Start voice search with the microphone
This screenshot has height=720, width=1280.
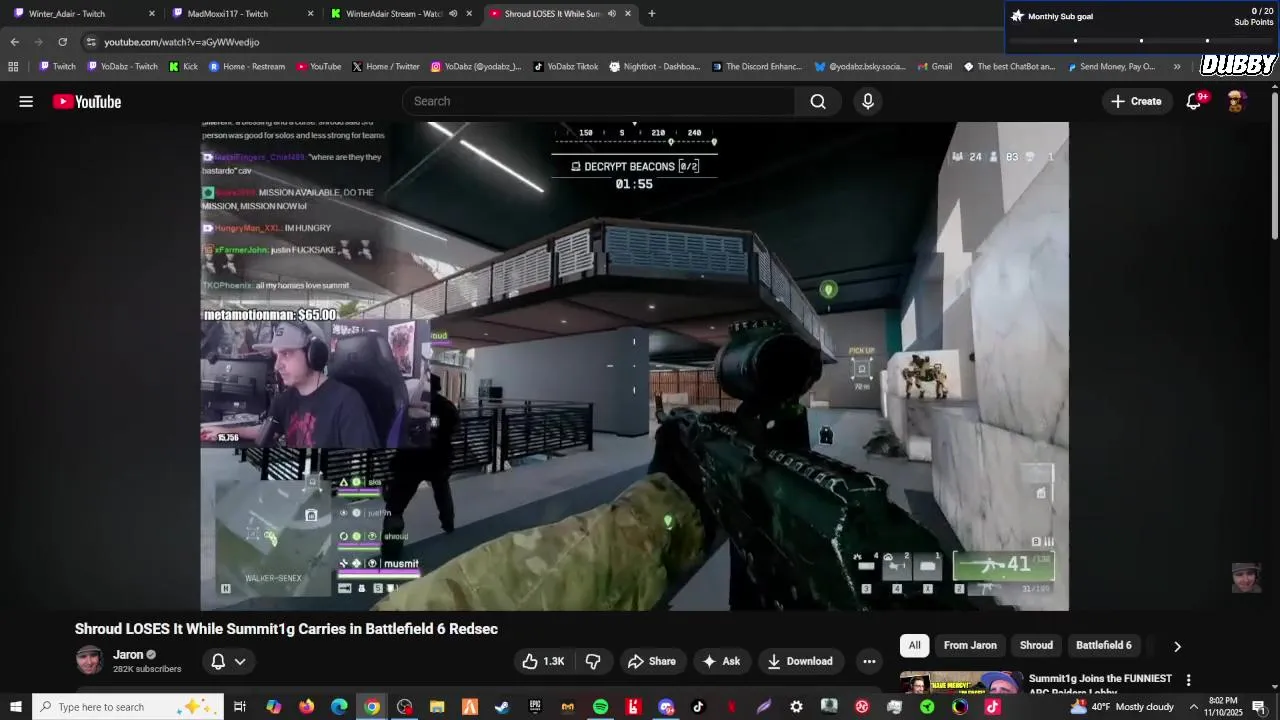(867, 101)
